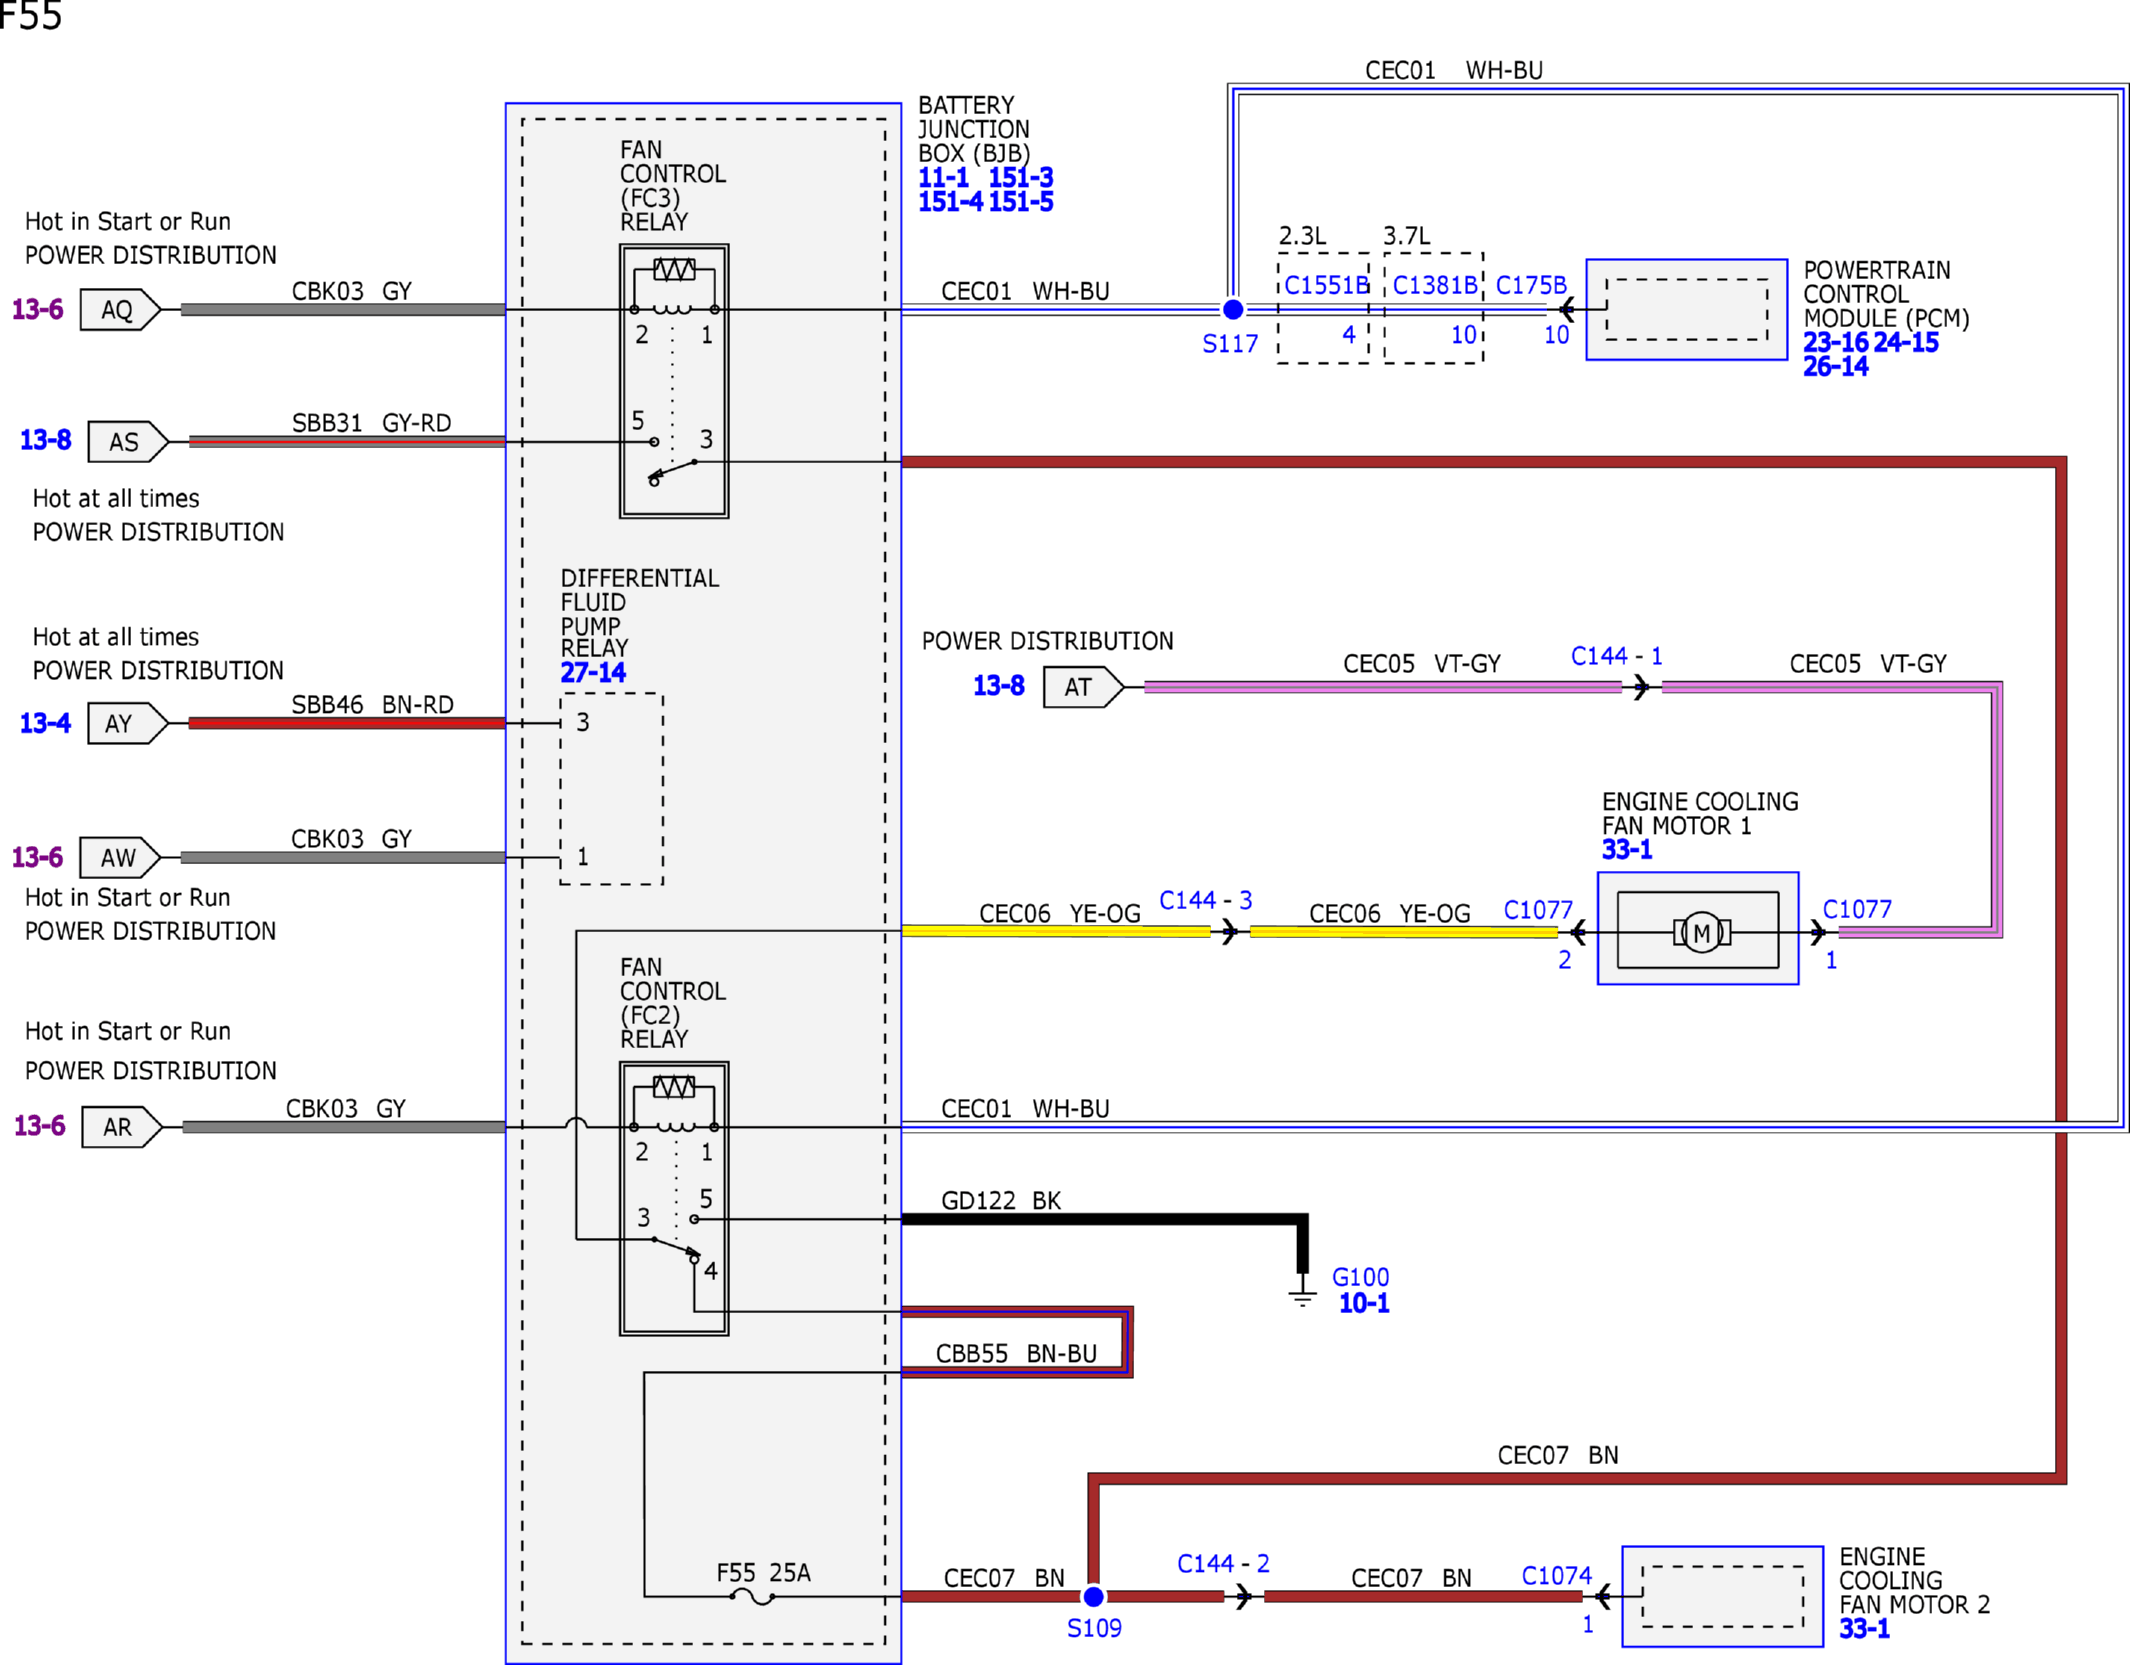The image size is (2130, 1665).
Task: Open the 13-8 reference beside AS
Action: tap(46, 440)
